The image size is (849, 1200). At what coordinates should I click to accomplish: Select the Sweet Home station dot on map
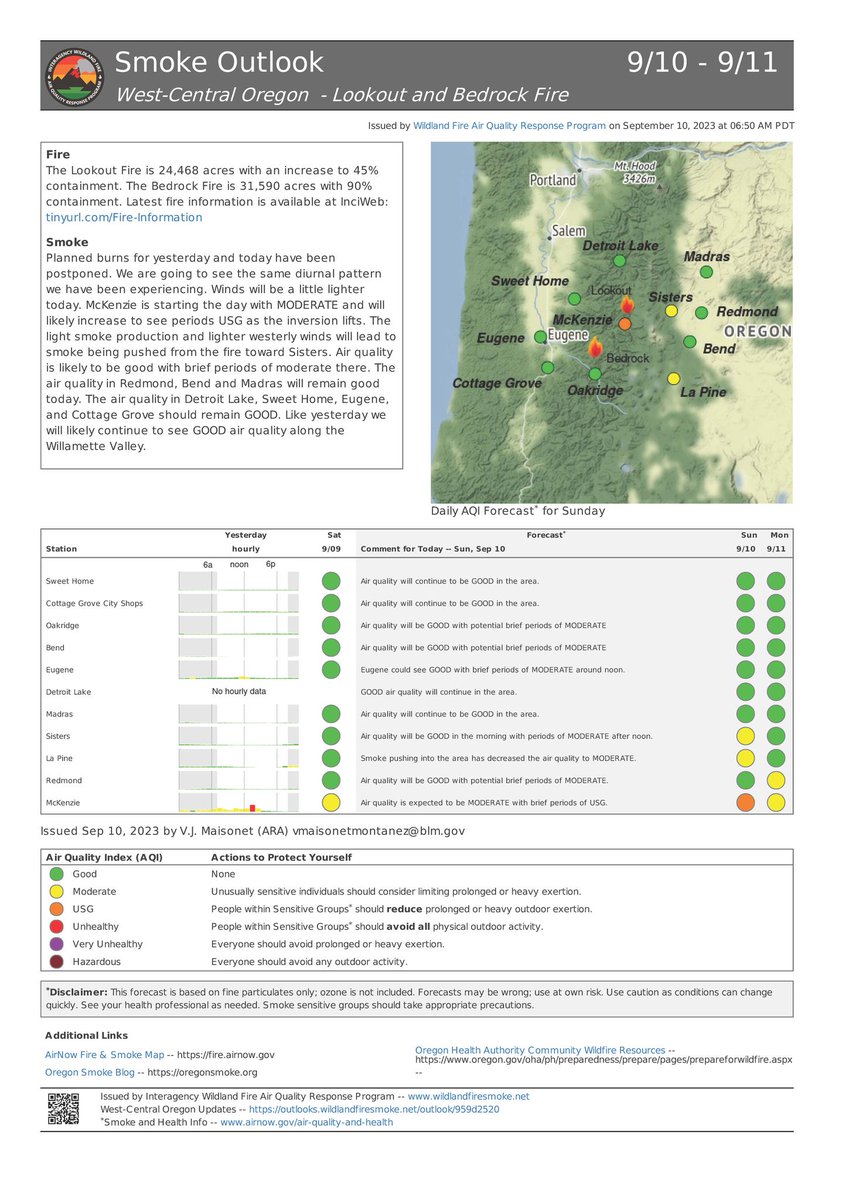tap(574, 298)
